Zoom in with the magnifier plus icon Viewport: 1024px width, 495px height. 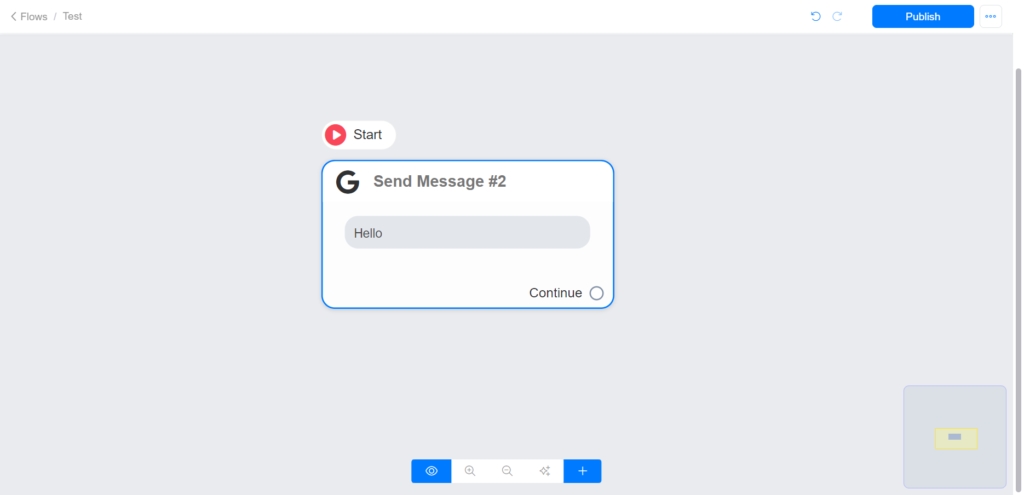(470, 471)
